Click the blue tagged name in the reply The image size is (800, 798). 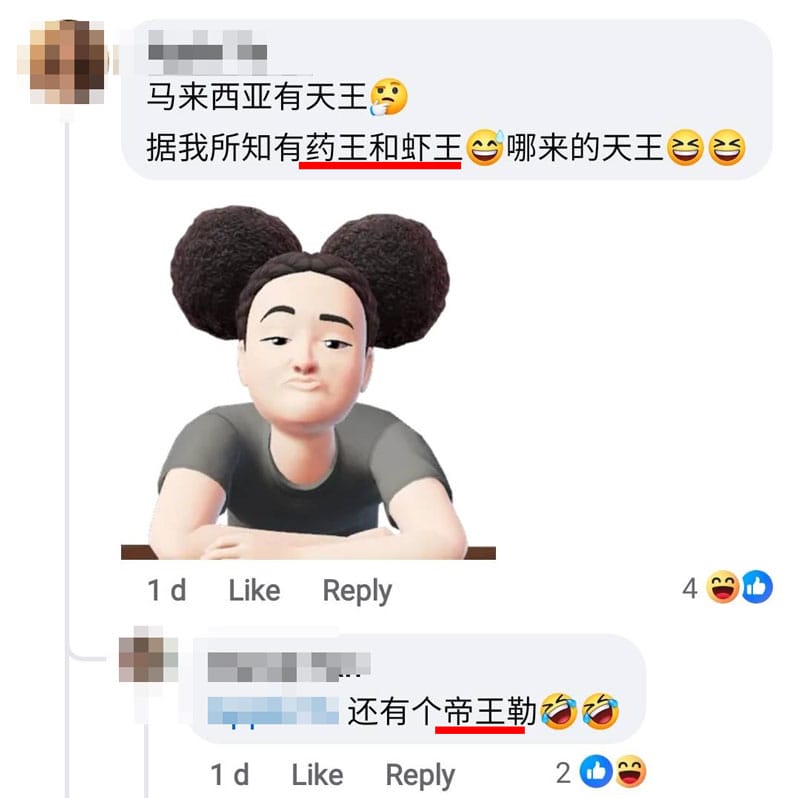pyautogui.click(x=273, y=711)
